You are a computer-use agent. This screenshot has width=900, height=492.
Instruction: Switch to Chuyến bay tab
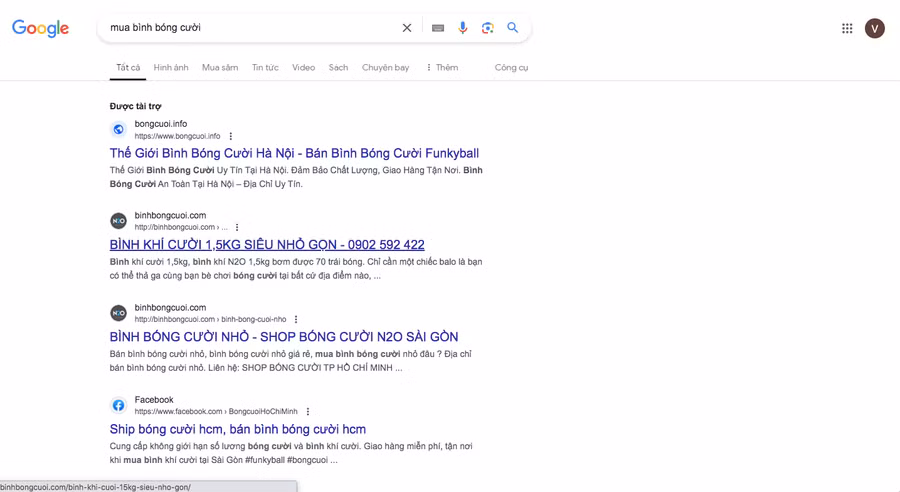[x=386, y=68]
